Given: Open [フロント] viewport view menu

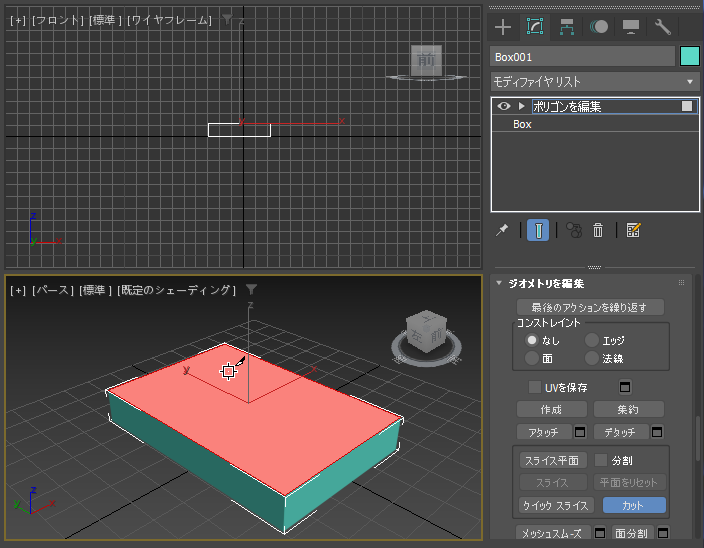Looking at the screenshot, I should [58, 20].
